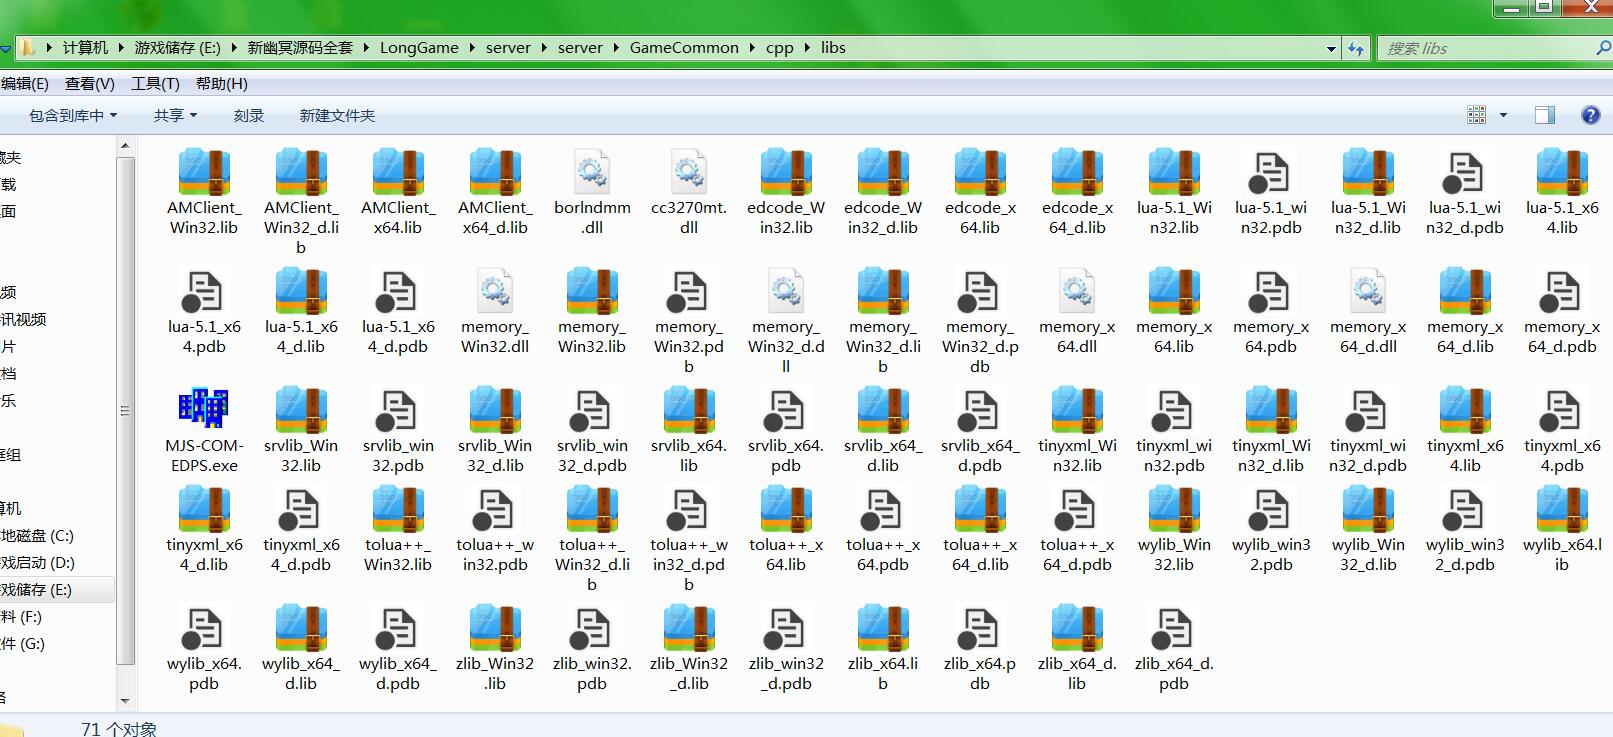Select the borlndmm.dll file icon

pos(592,172)
